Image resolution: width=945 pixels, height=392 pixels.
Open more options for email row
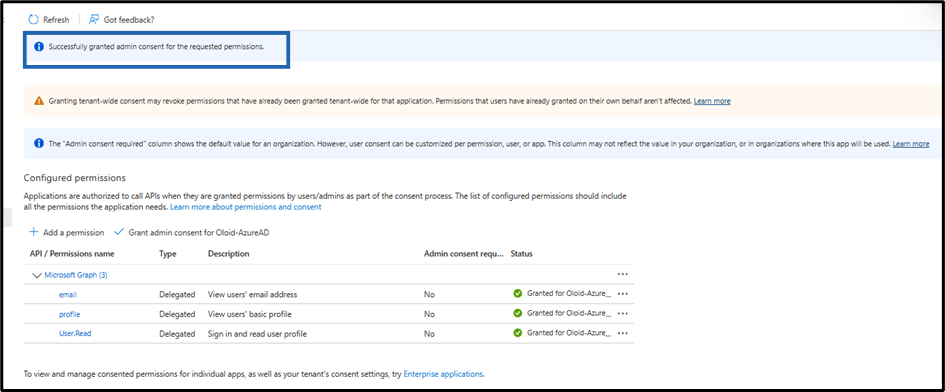pos(623,294)
